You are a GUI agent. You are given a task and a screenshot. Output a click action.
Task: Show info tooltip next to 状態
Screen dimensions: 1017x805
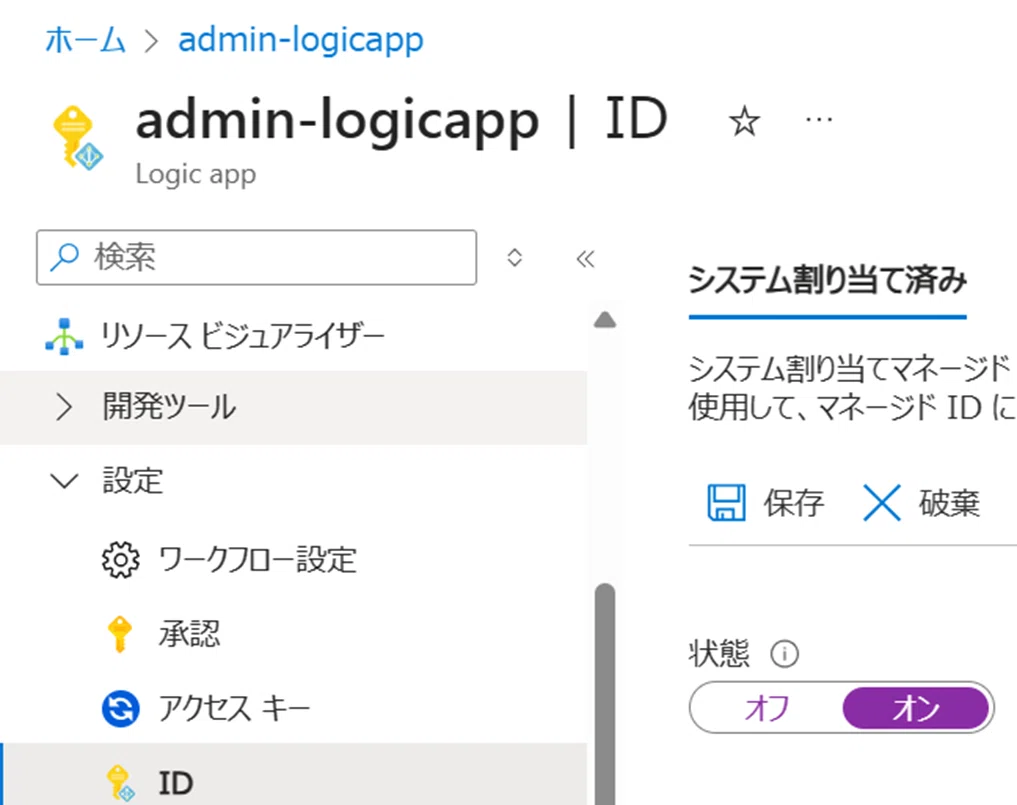coord(784,654)
